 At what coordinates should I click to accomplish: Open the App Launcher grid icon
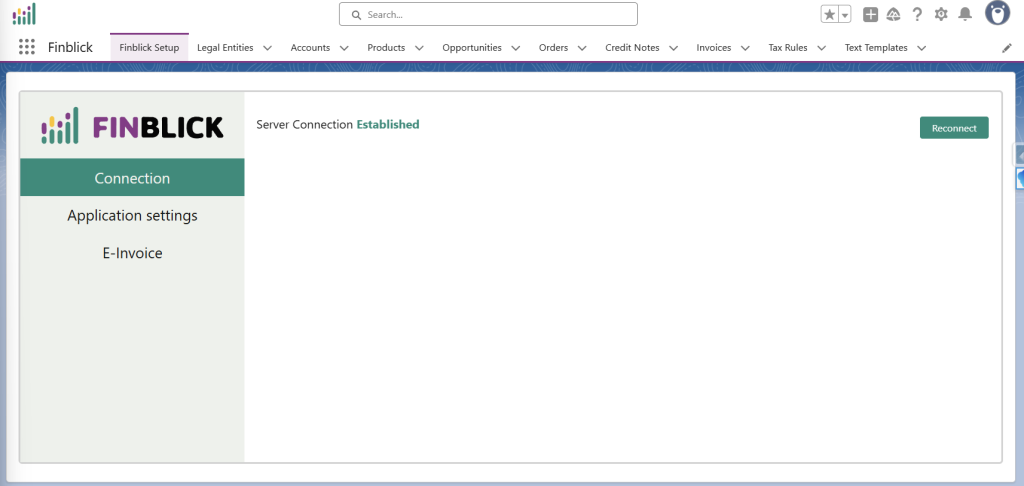click(x=27, y=47)
